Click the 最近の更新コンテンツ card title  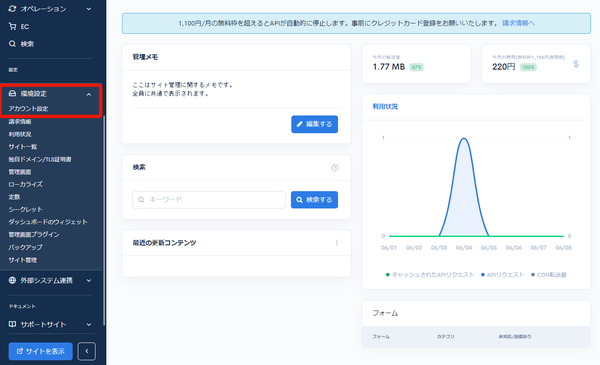click(x=164, y=243)
